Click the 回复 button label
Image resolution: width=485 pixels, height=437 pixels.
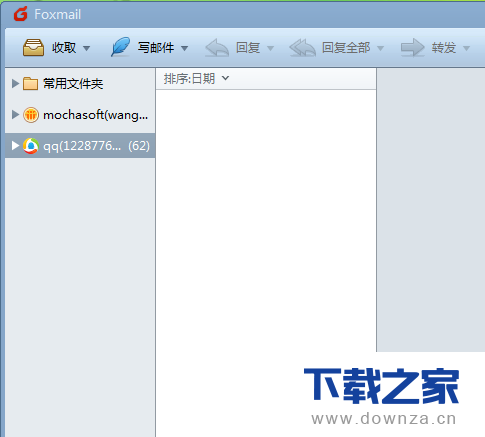pyautogui.click(x=248, y=48)
